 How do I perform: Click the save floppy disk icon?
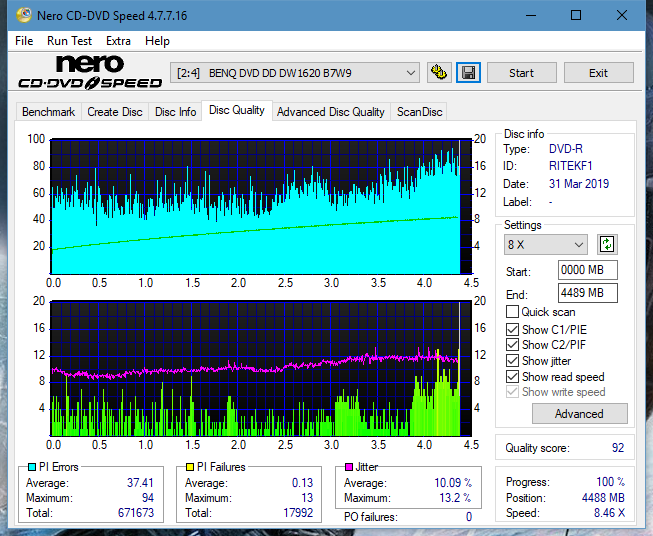tap(468, 73)
